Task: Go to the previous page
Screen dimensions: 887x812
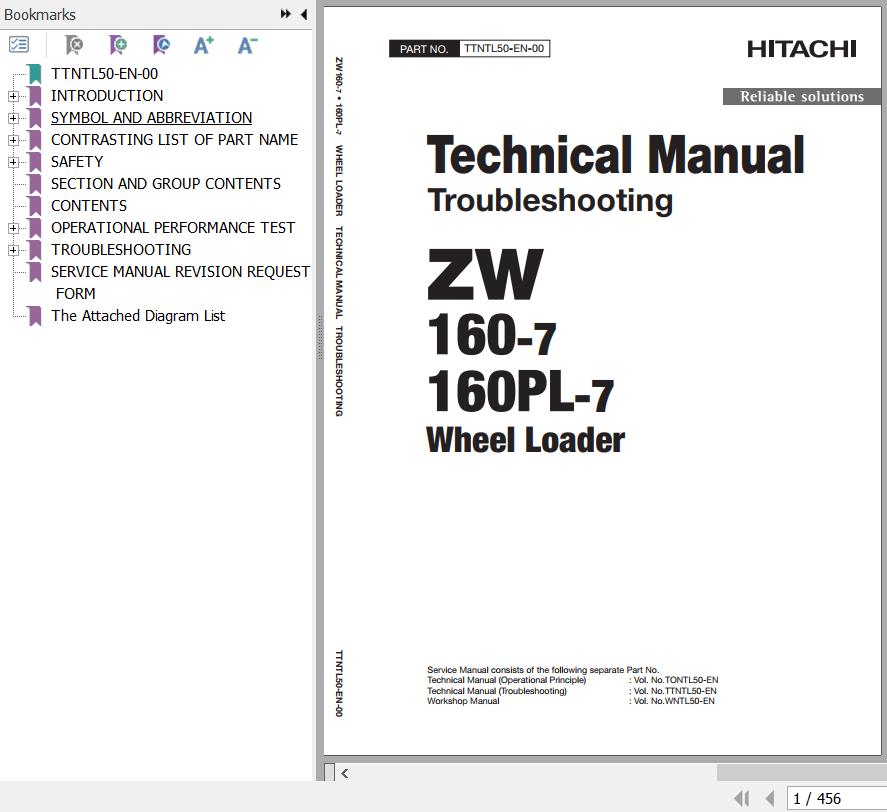Action: point(770,798)
